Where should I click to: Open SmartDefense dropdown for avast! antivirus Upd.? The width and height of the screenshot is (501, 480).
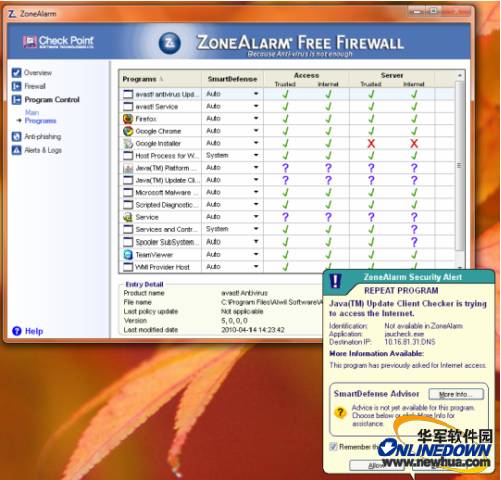(256, 94)
